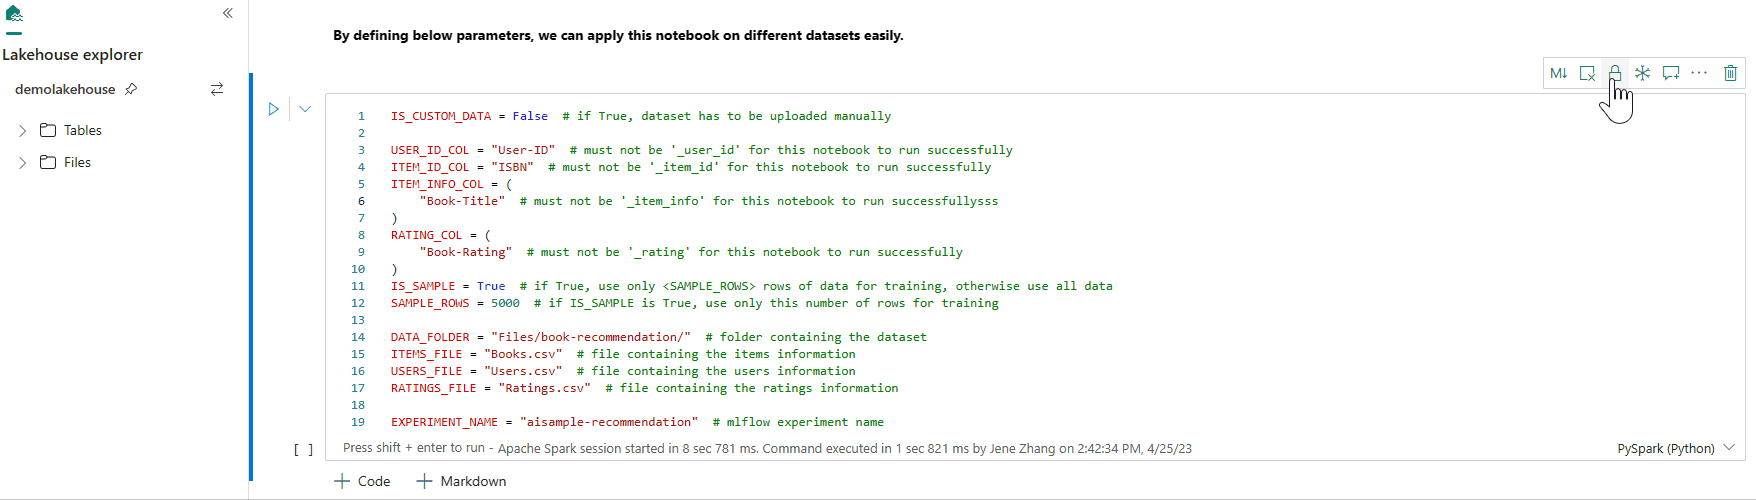Image resolution: width=1756 pixels, height=500 pixels.
Task: Delete the cell with trash icon
Action: click(1730, 73)
